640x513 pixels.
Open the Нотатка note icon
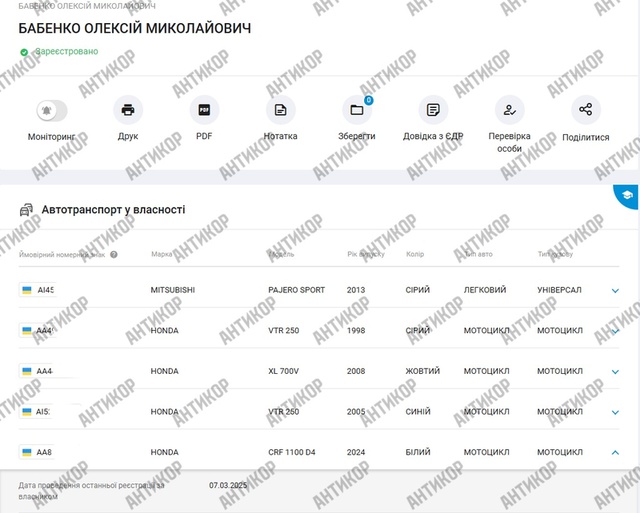pyautogui.click(x=280, y=110)
